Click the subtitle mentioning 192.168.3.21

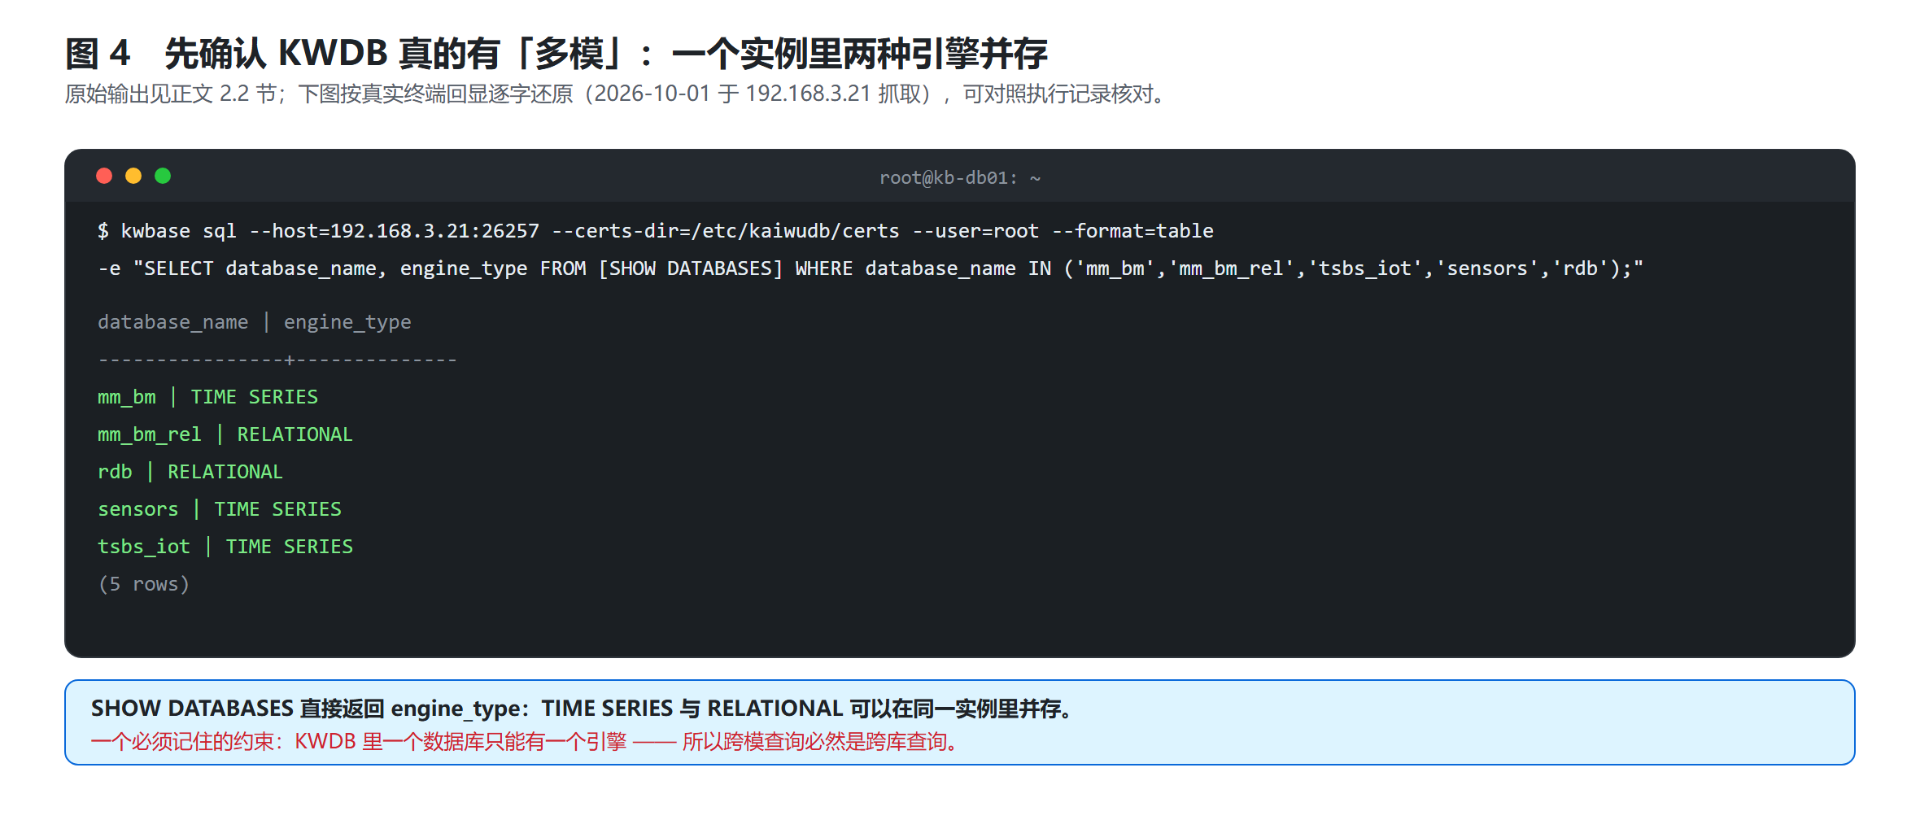tap(616, 94)
